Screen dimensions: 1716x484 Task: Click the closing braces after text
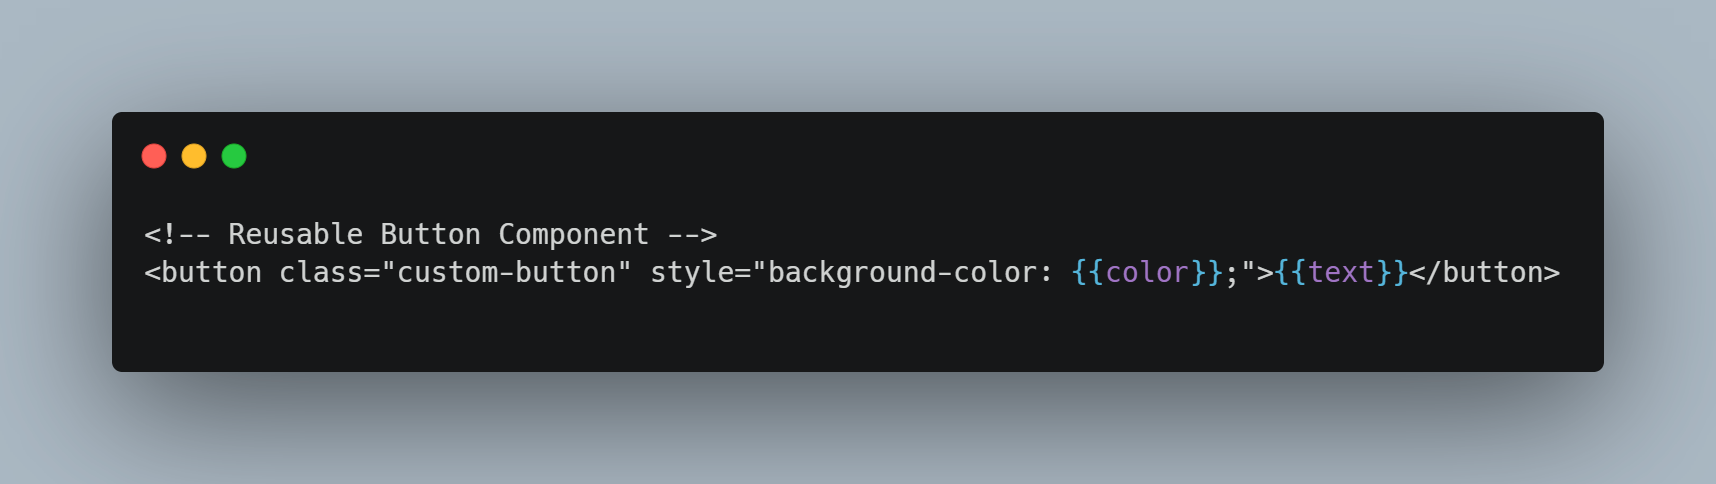pos(1392,272)
